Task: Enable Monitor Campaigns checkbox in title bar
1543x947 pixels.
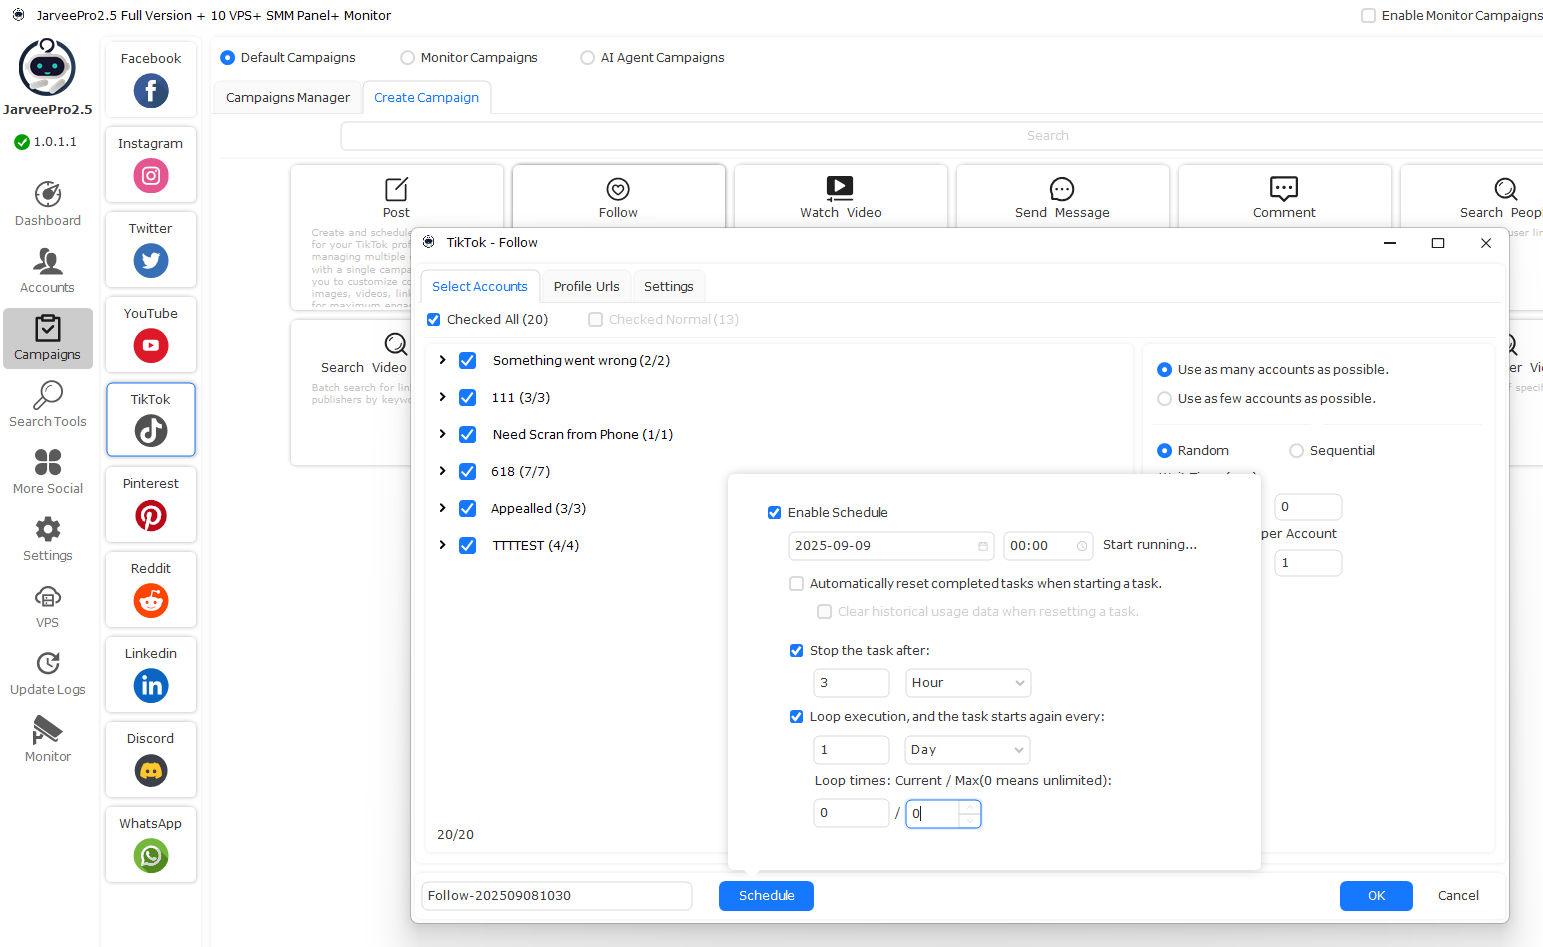Action: 1368,16
